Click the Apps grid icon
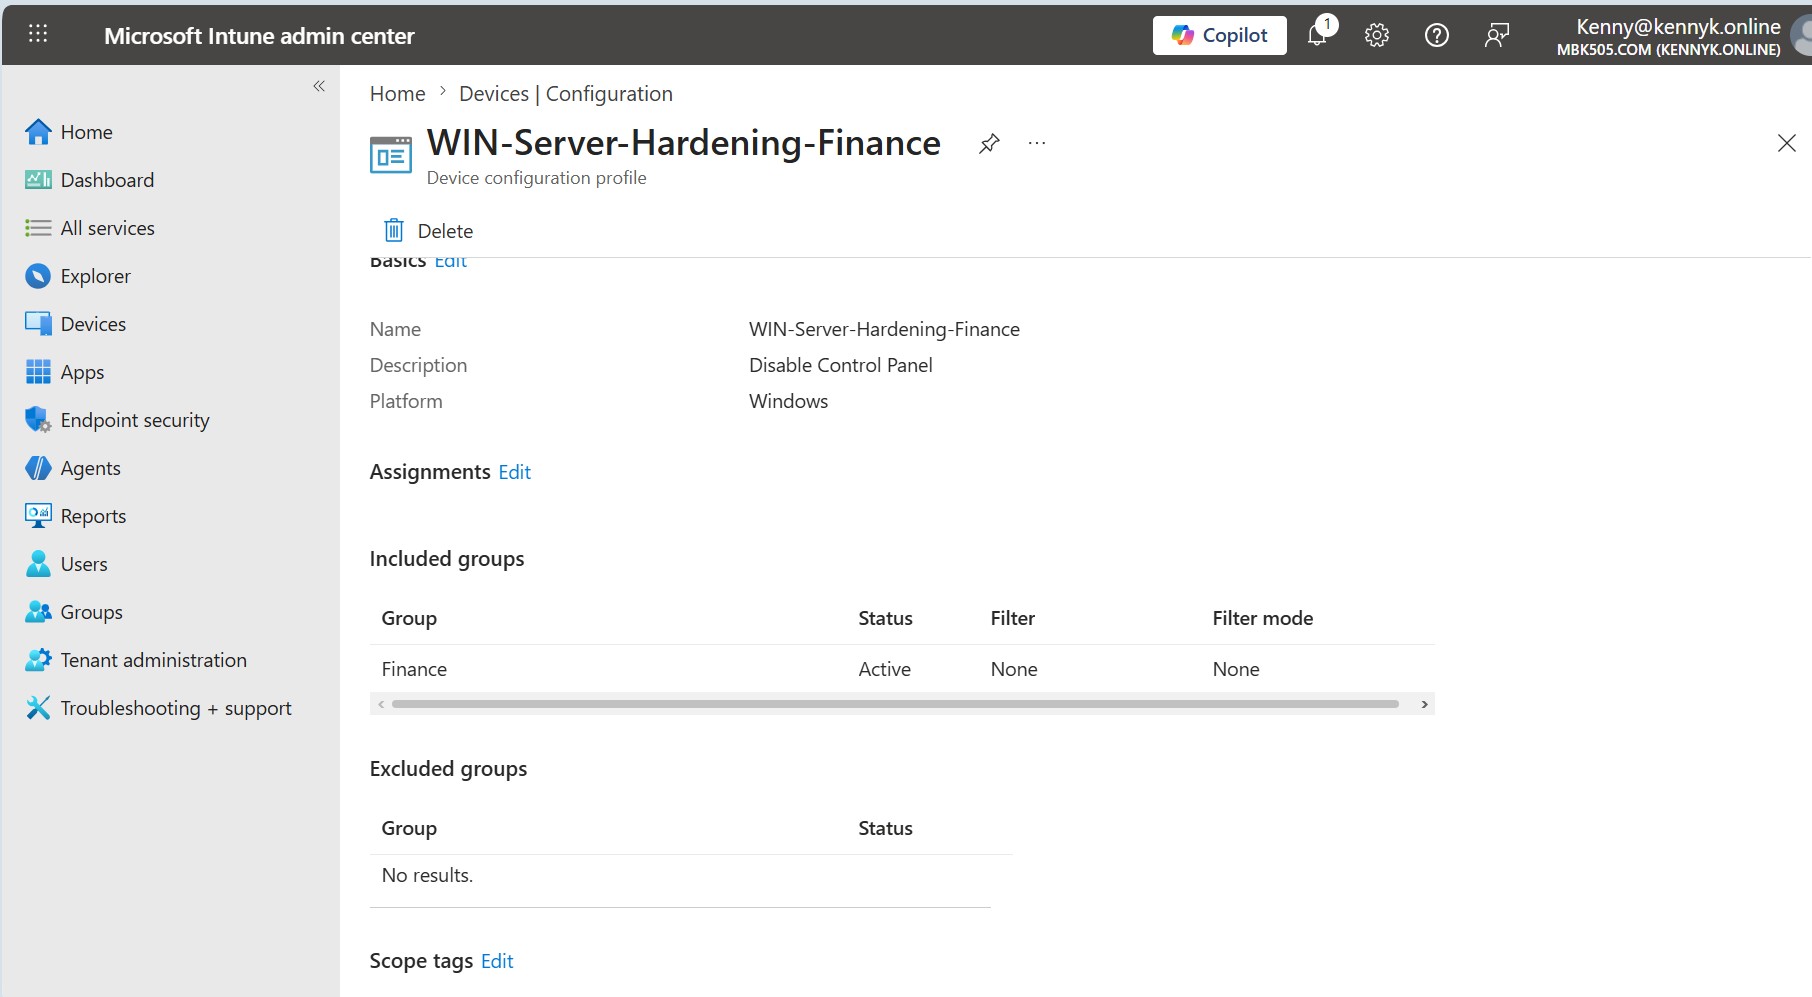The image size is (1812, 997). click(38, 372)
